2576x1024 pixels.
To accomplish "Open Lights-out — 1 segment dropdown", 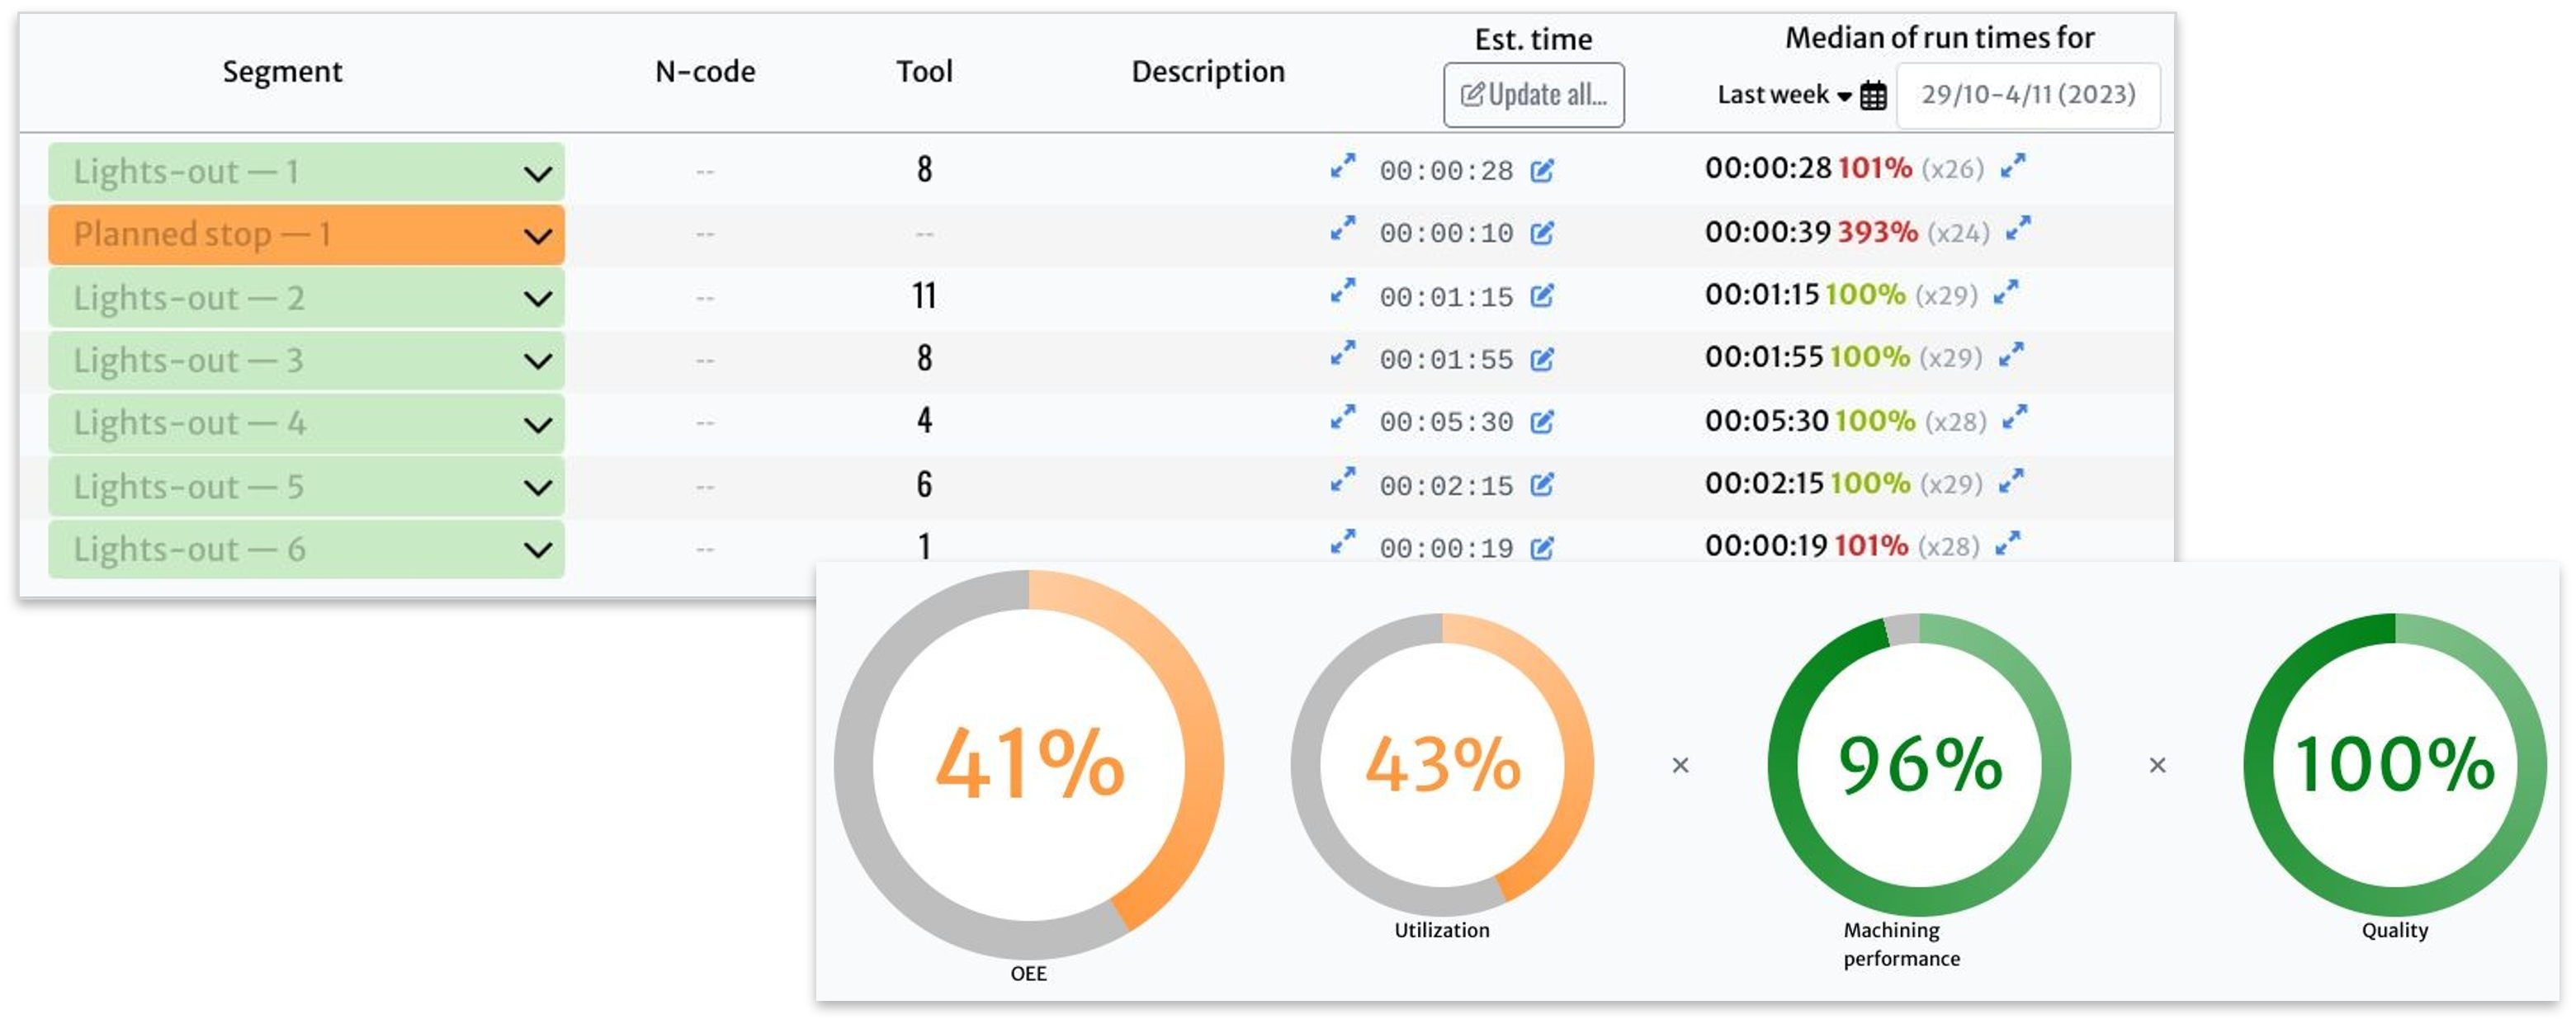I will (306, 172).
